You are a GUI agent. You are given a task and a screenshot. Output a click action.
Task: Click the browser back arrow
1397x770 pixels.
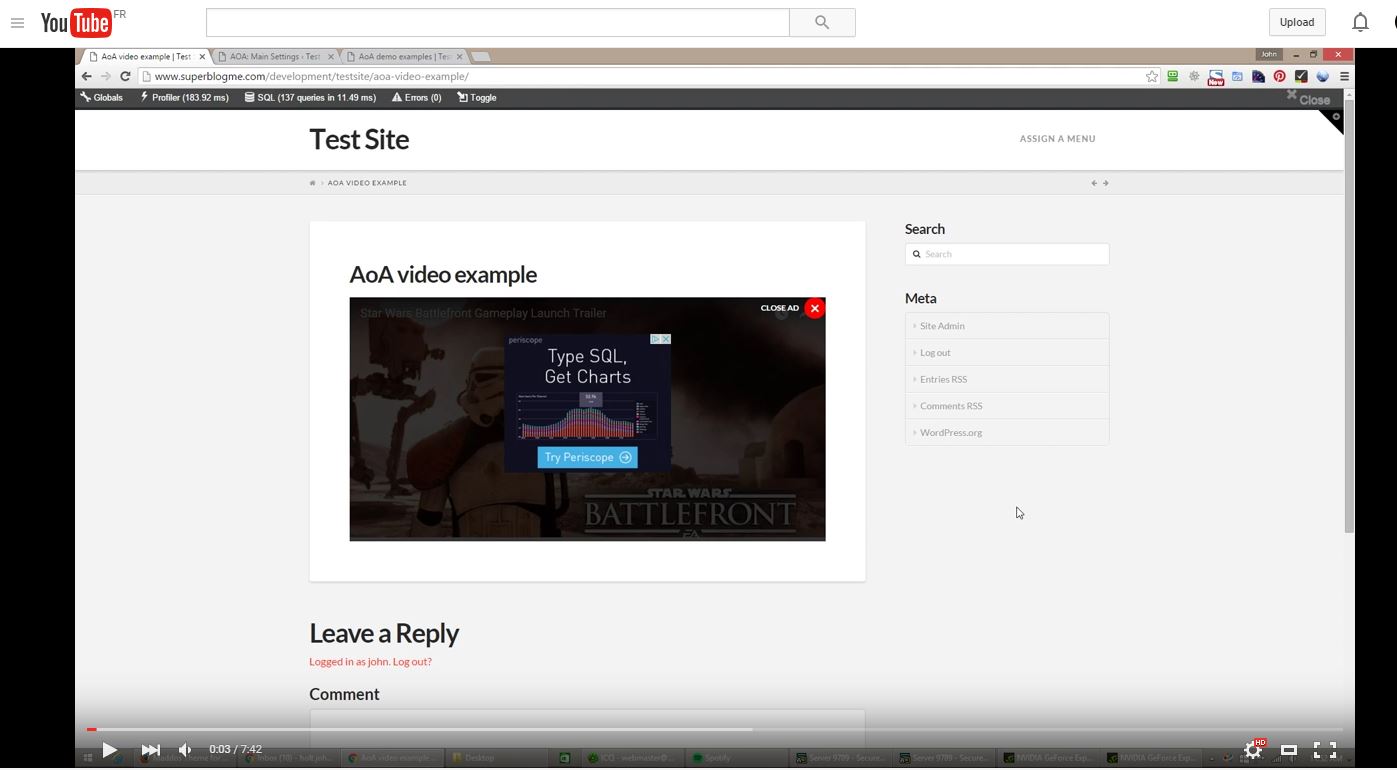click(86, 76)
